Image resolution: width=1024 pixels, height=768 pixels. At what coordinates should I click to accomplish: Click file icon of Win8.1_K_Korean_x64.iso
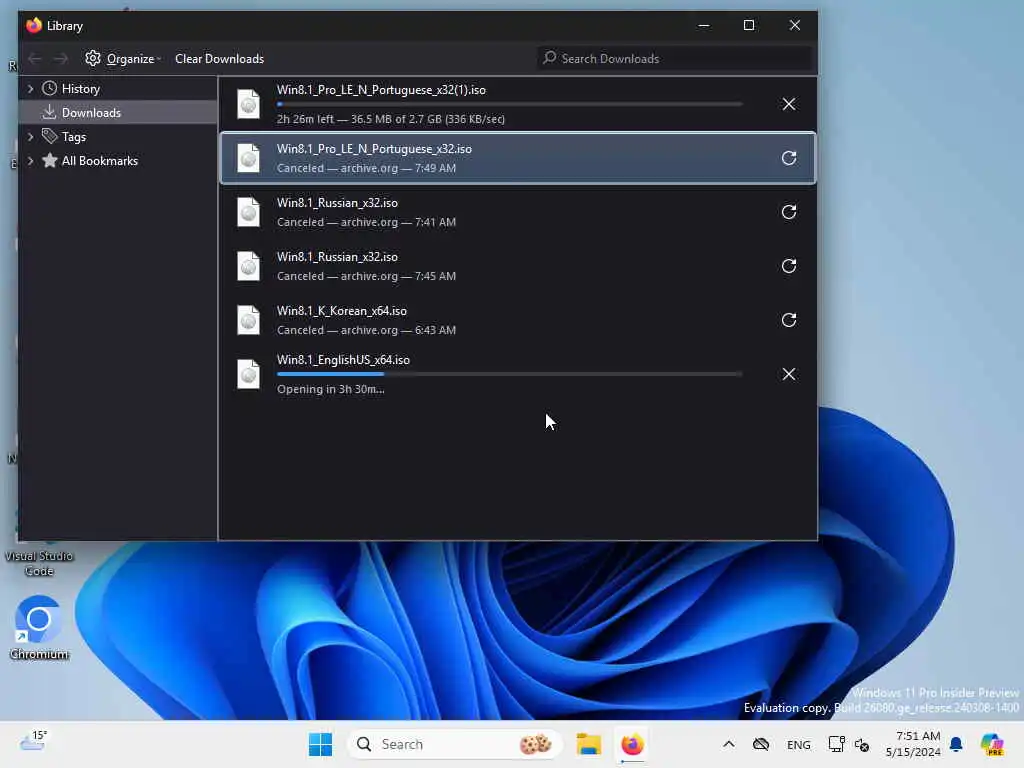click(248, 320)
